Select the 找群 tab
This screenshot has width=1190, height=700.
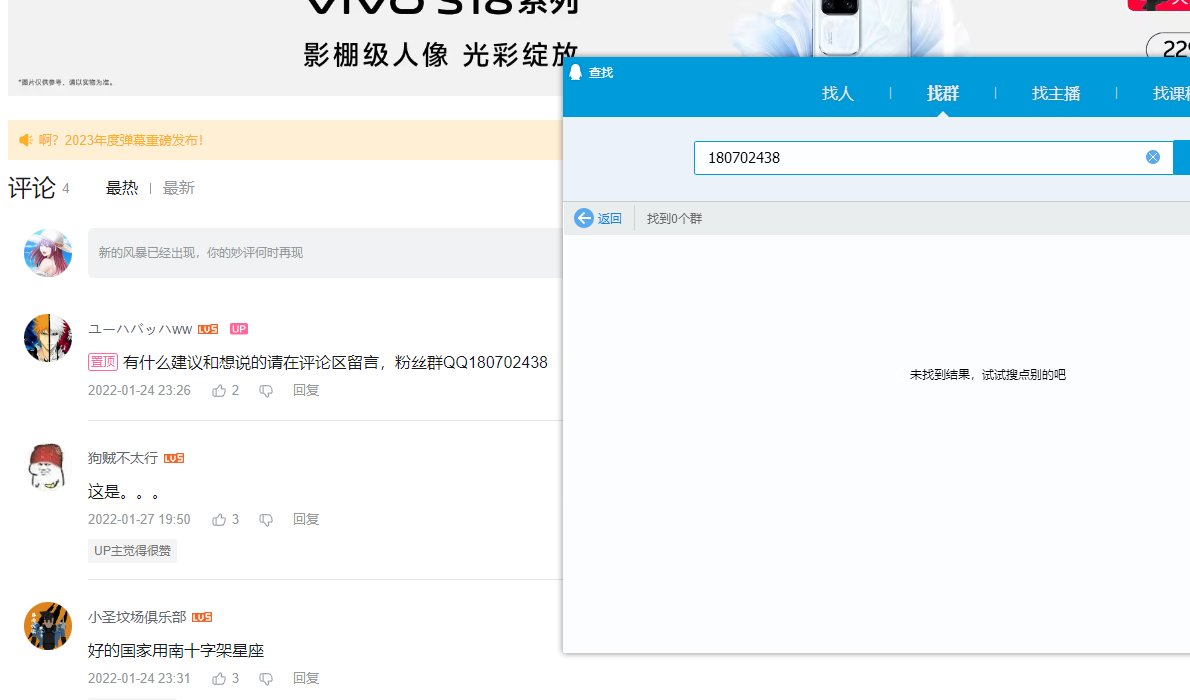(x=943, y=93)
